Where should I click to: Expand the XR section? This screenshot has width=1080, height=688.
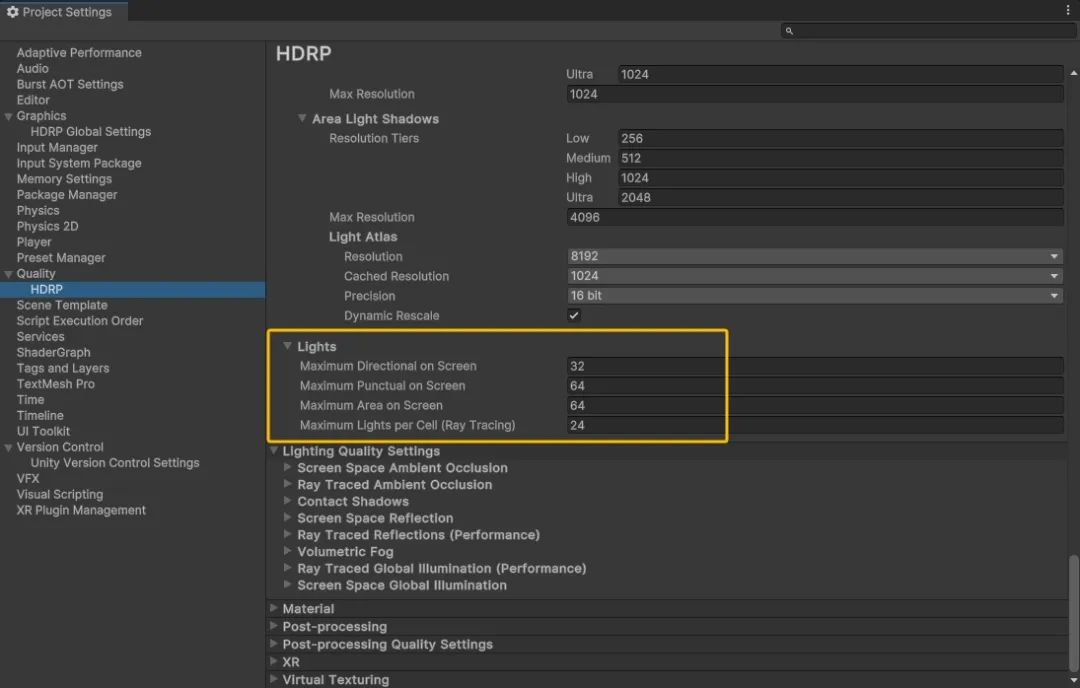(273, 662)
